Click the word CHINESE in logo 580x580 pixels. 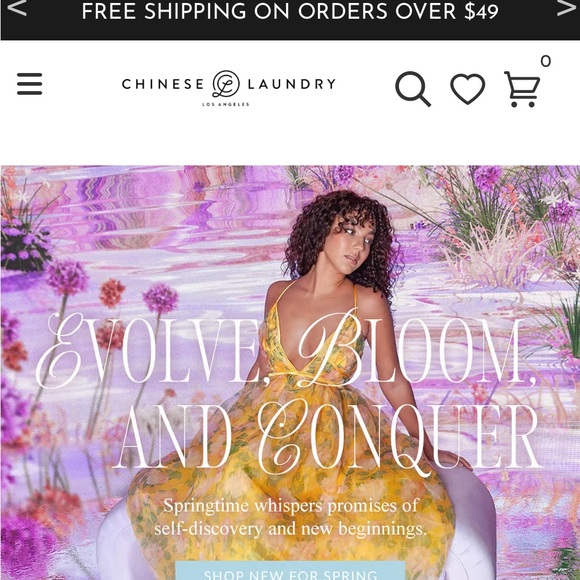click(163, 84)
